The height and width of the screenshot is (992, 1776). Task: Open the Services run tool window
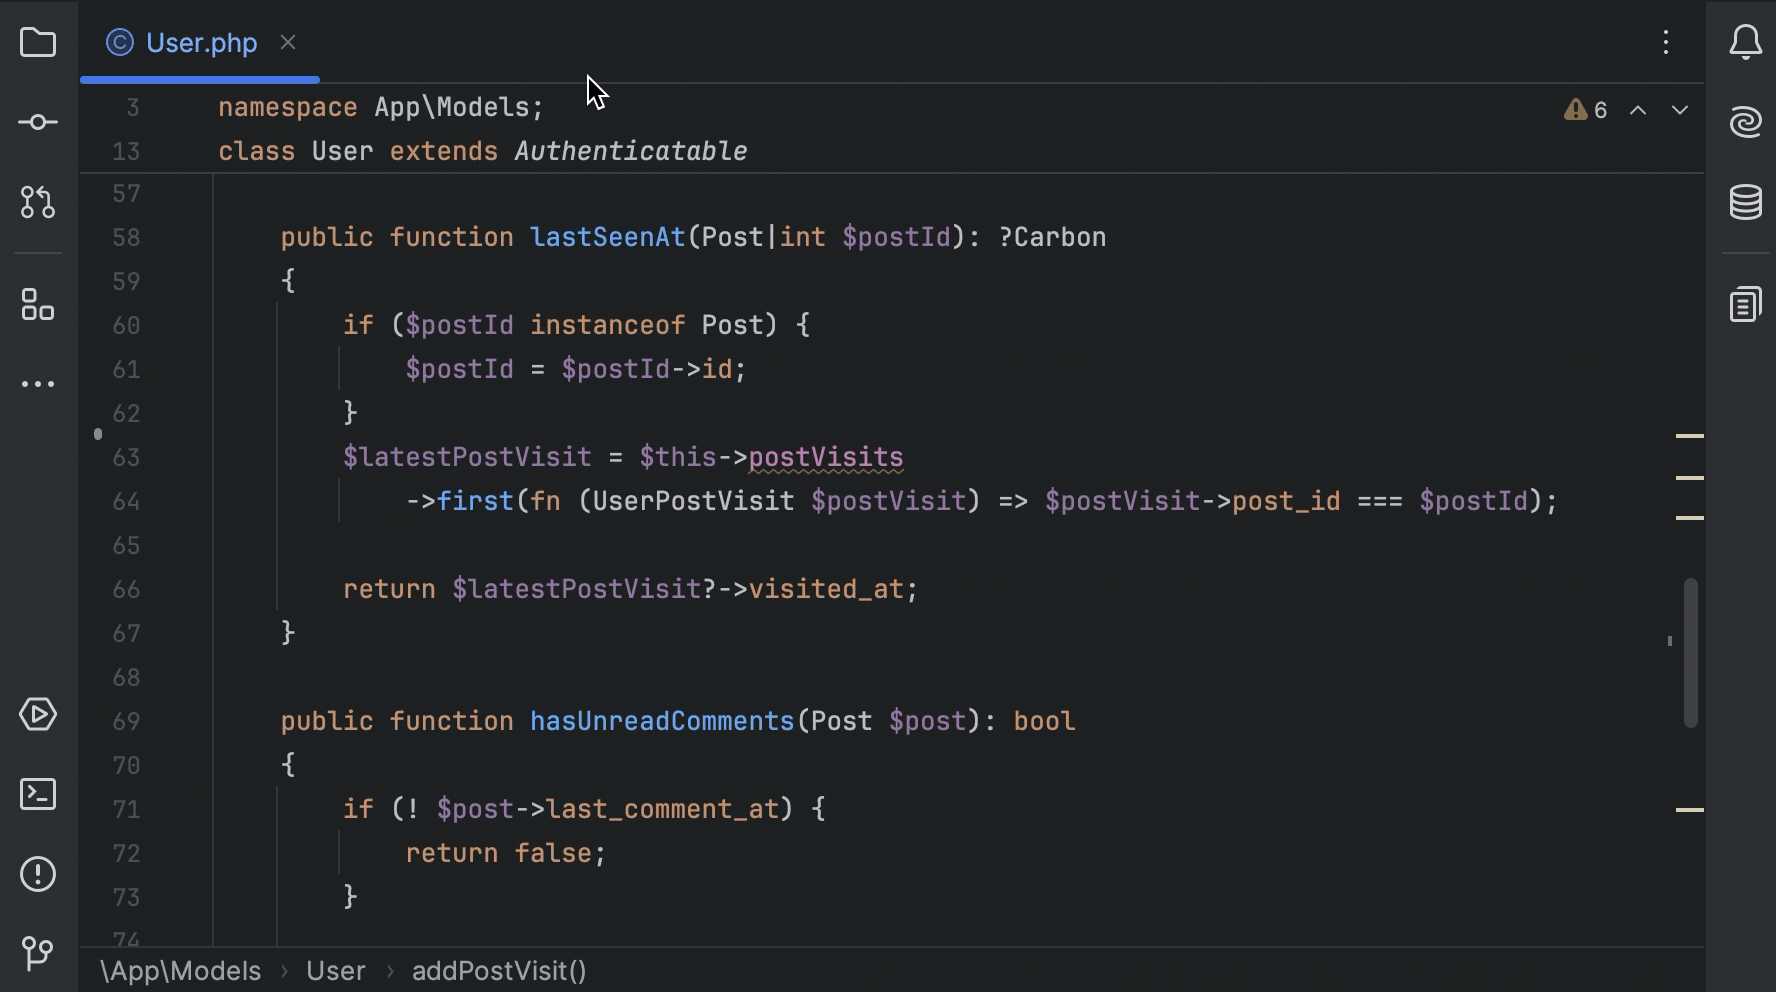click(38, 714)
